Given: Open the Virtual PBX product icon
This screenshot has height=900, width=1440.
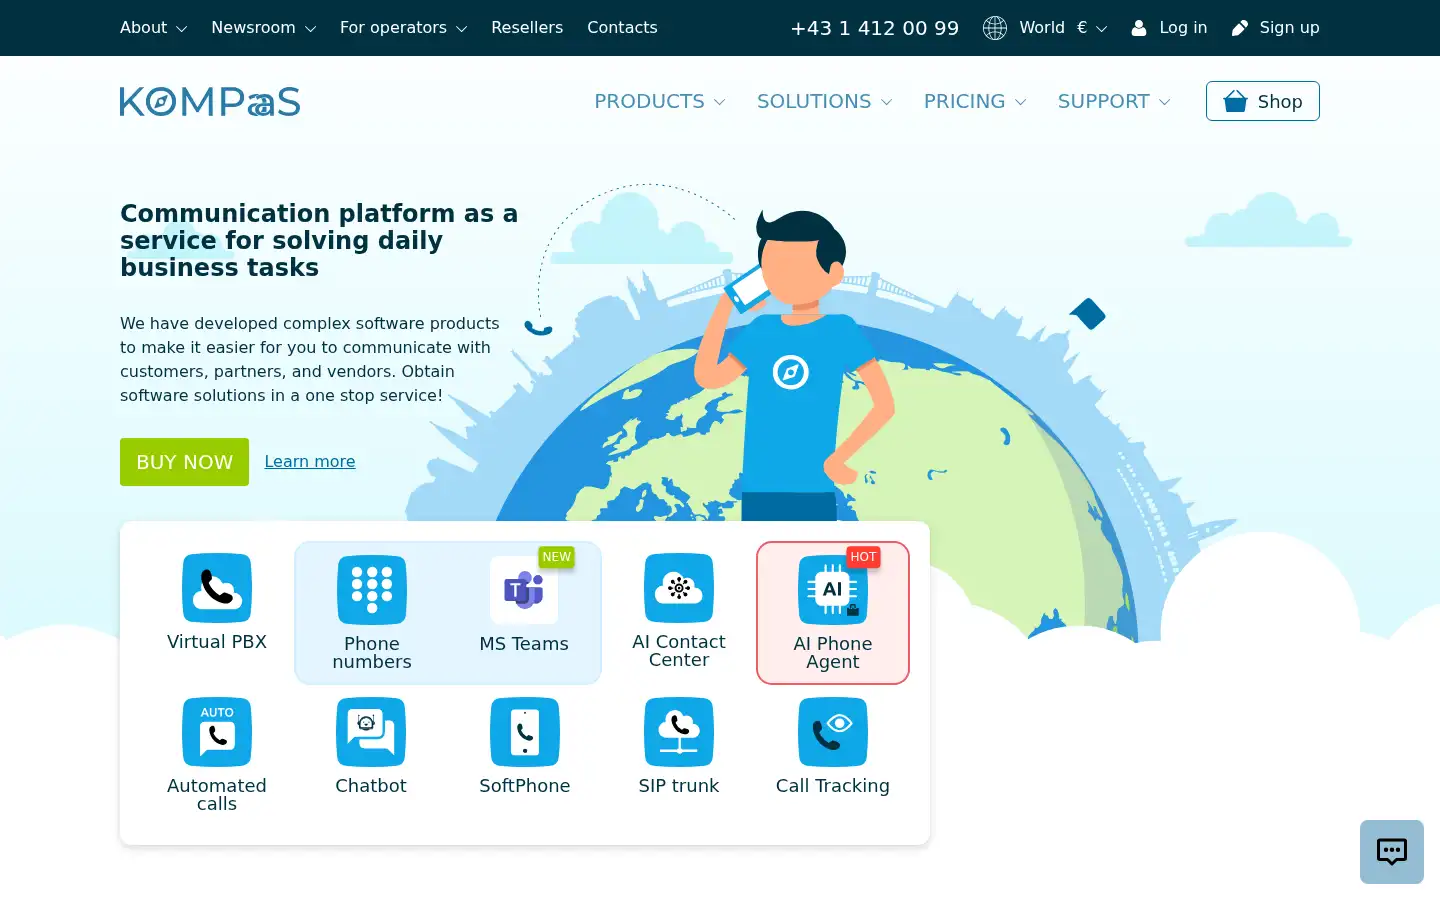Looking at the screenshot, I should (x=217, y=588).
